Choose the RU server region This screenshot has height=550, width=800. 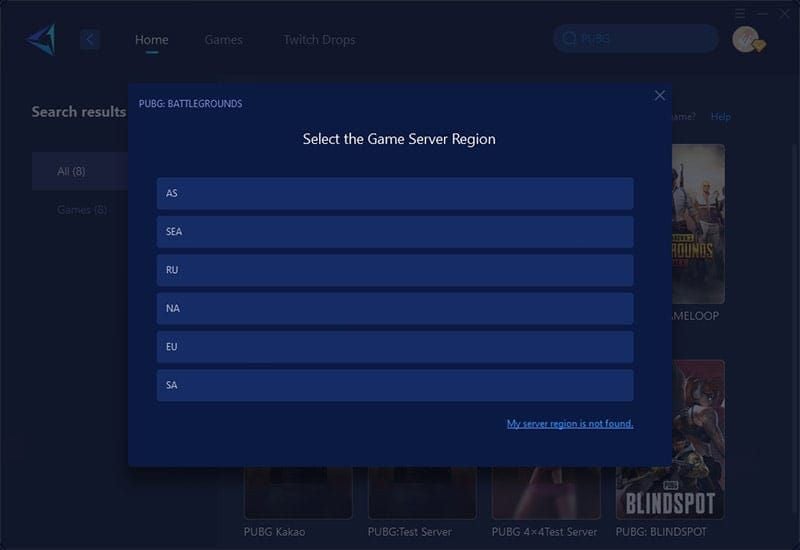395,270
